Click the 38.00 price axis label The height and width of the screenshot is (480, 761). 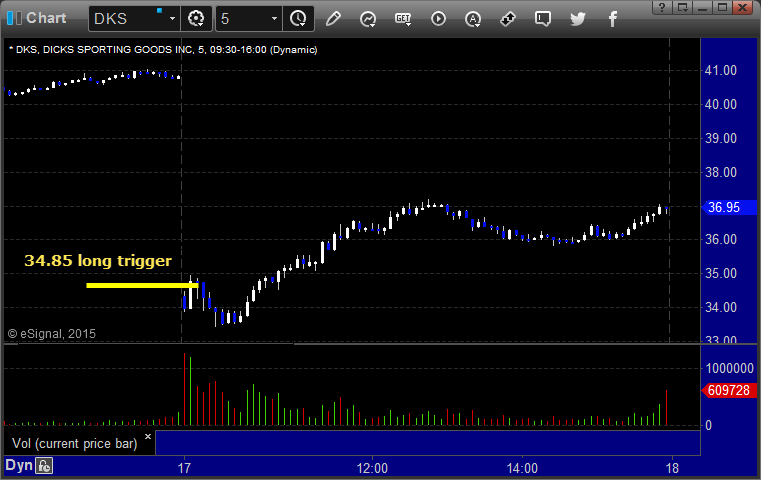[721, 172]
